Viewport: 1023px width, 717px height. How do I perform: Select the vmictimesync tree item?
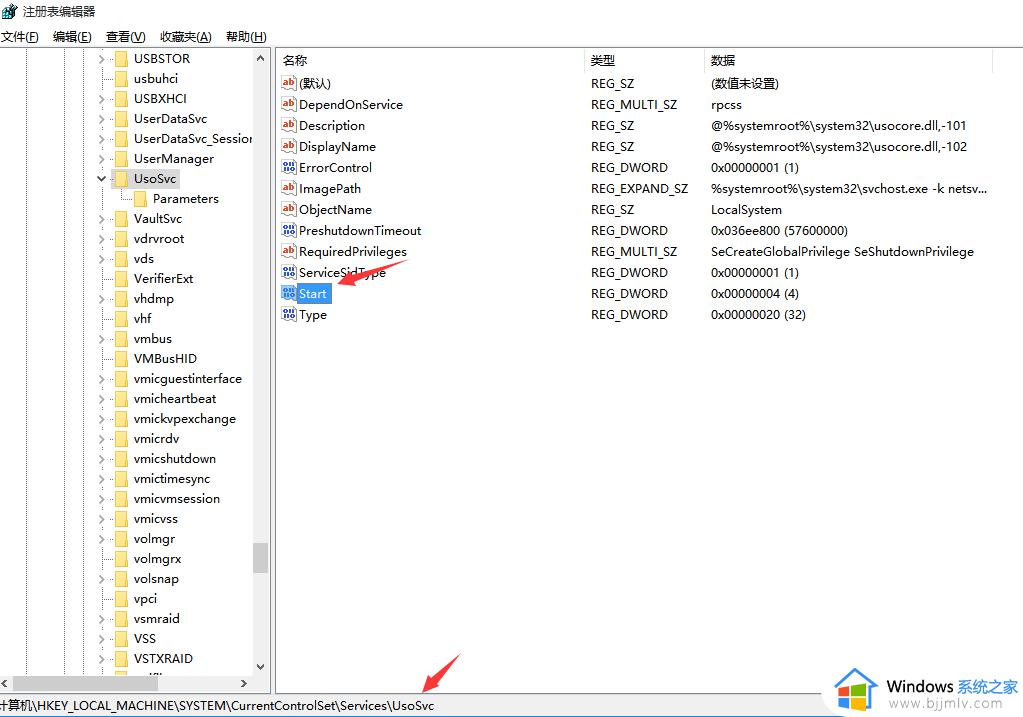point(172,479)
